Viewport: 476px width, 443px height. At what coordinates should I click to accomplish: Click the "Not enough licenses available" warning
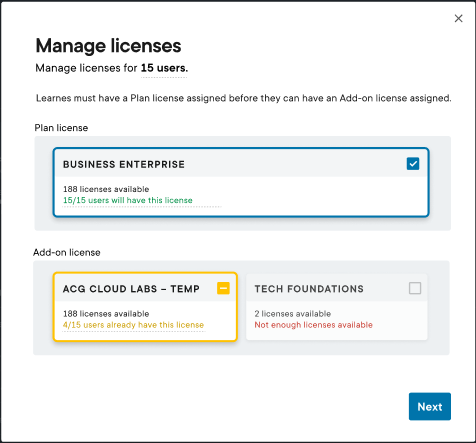[313, 325]
